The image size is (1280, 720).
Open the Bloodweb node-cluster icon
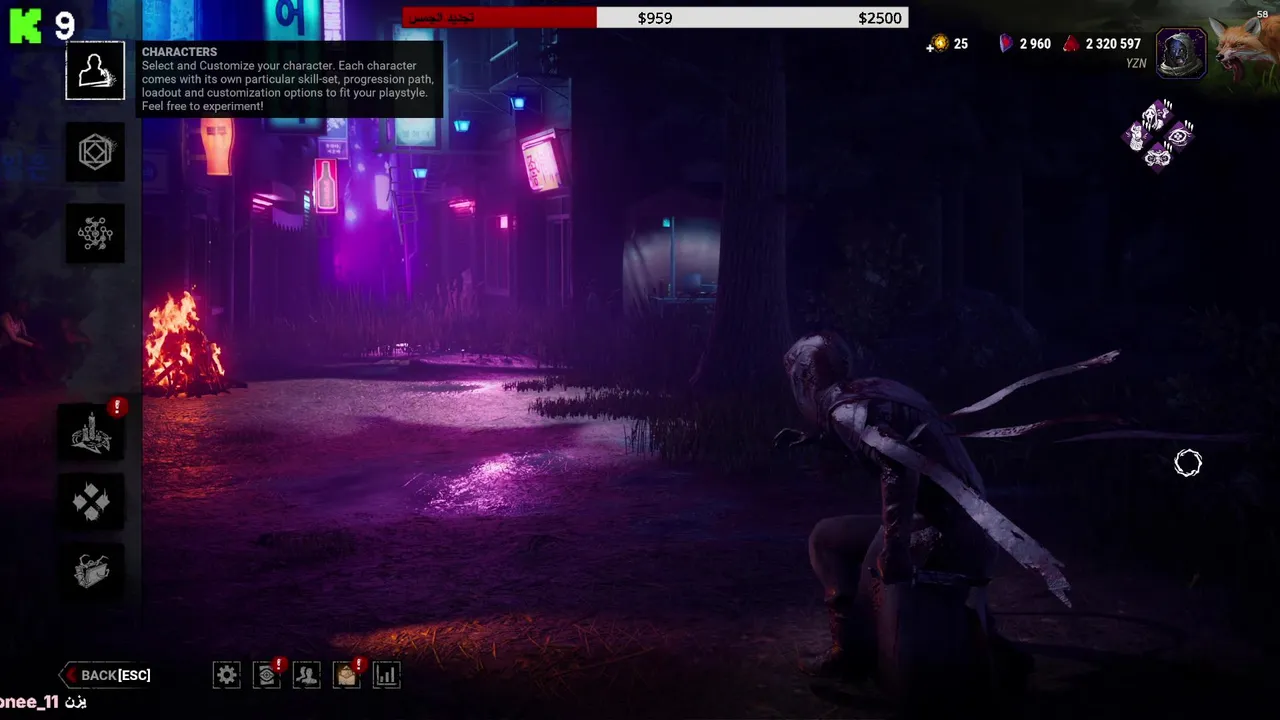point(95,233)
